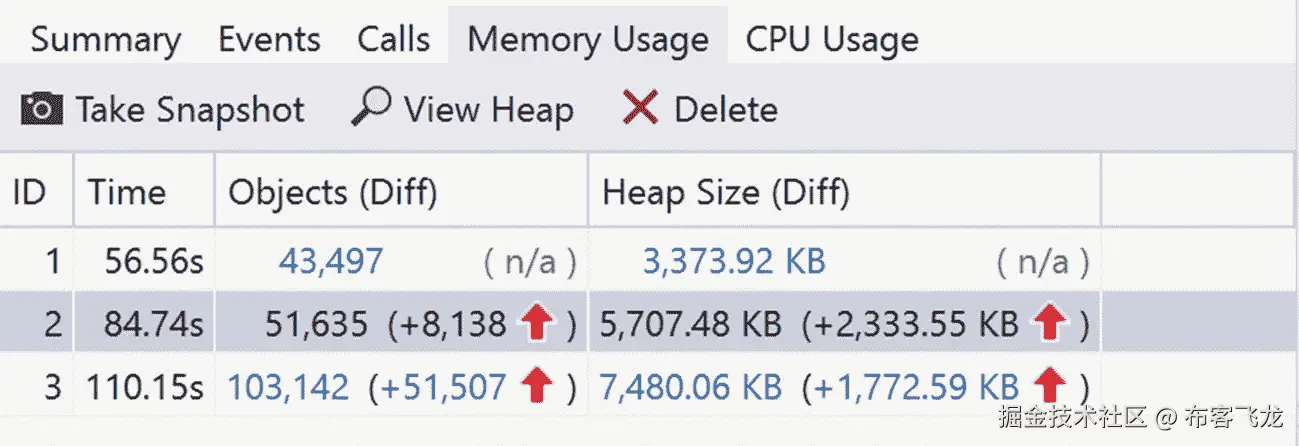Sort by Heap Size (Diff) column header
The image size is (1299, 446).
[726, 192]
